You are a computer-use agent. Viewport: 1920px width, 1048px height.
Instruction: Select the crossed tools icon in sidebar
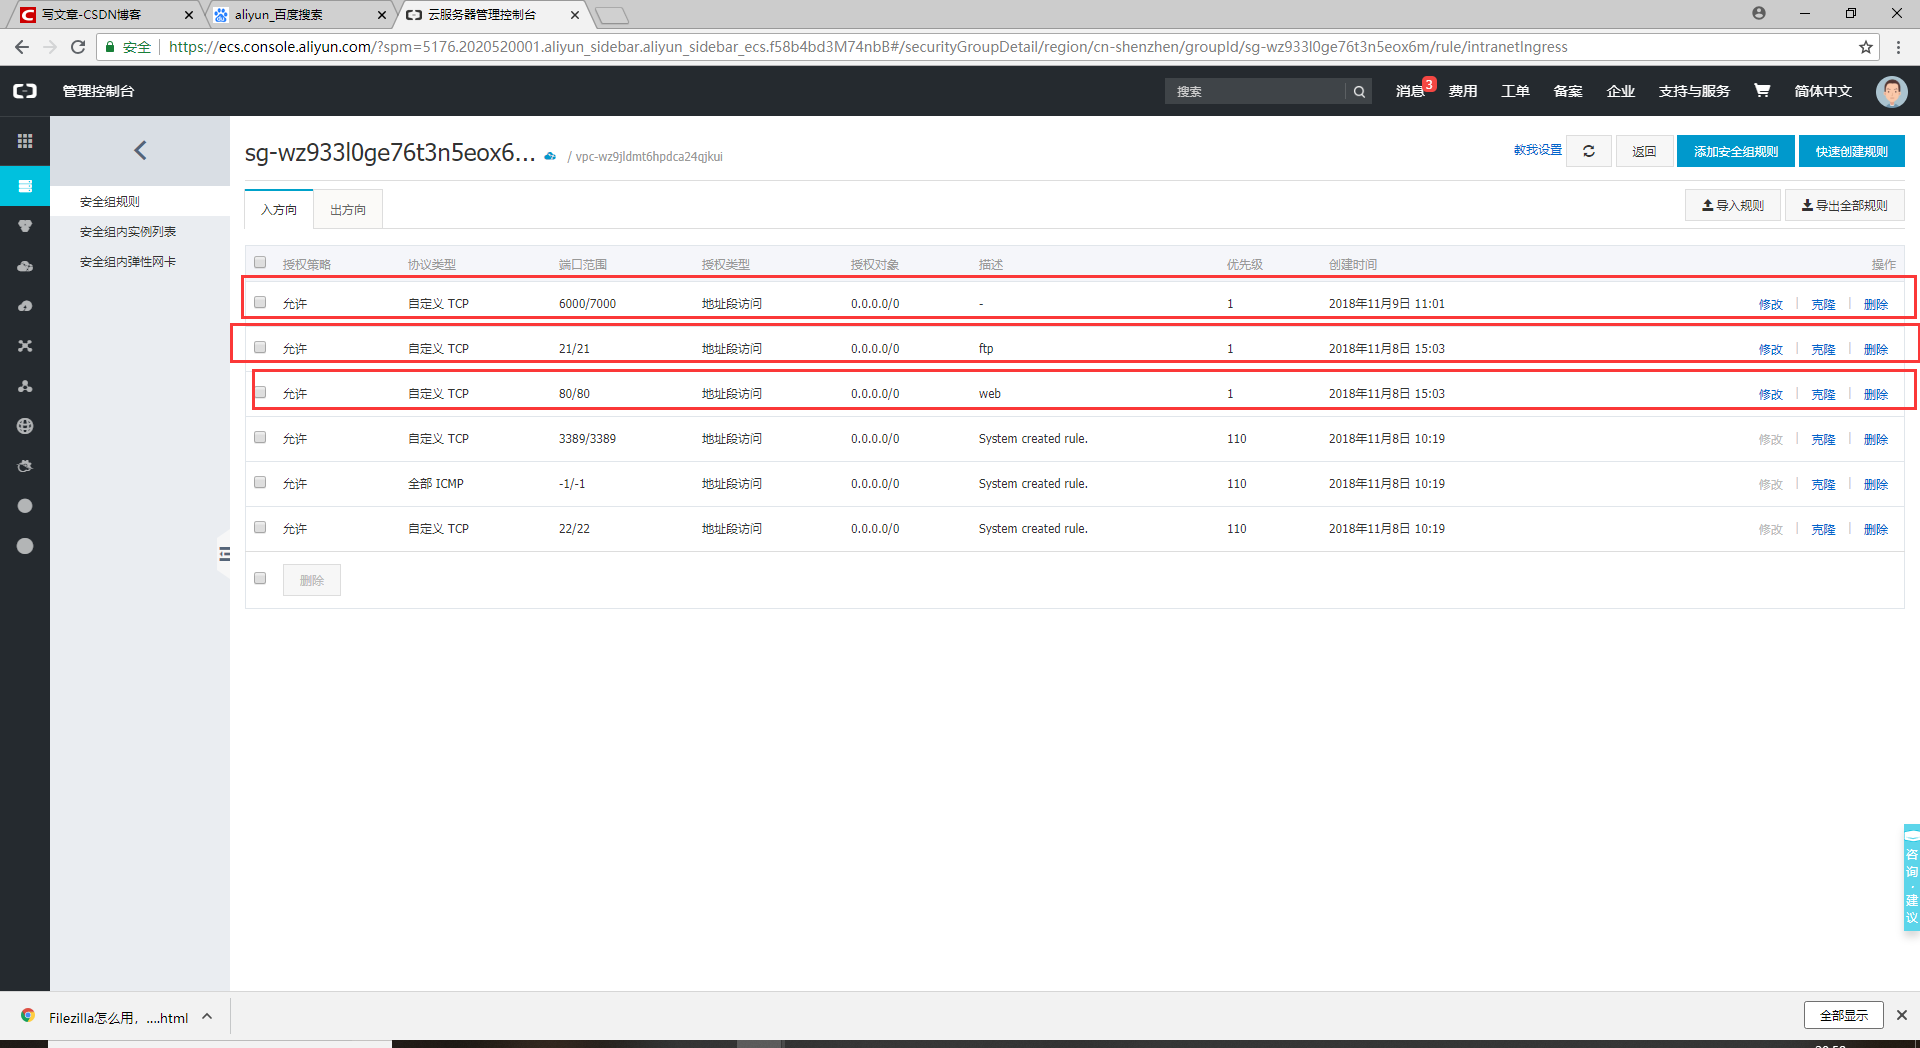point(25,346)
